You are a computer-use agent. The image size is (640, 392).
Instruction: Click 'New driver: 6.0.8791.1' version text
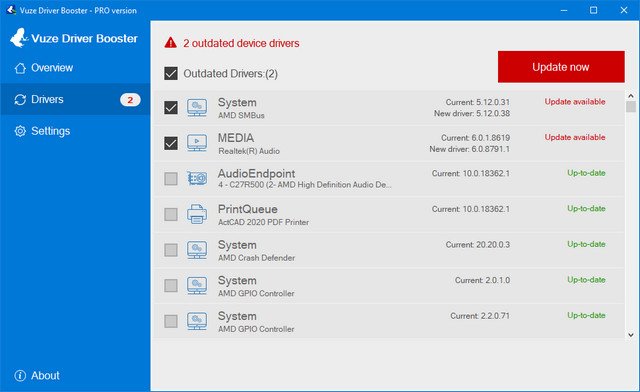click(x=469, y=149)
